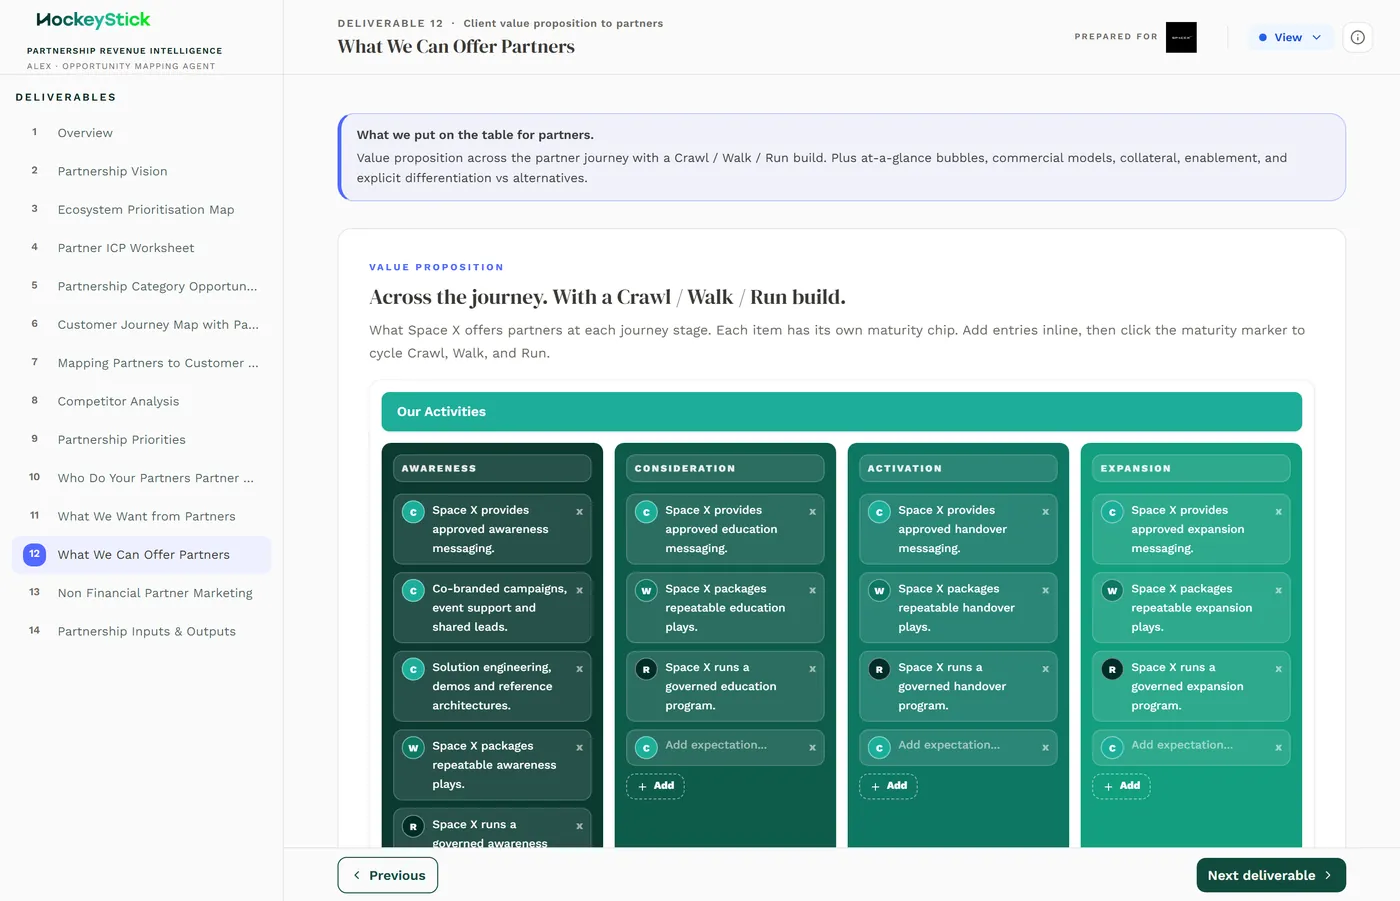Remove 'repeatable awareness plays' item
Image resolution: width=1400 pixels, height=901 pixels.
click(579, 748)
